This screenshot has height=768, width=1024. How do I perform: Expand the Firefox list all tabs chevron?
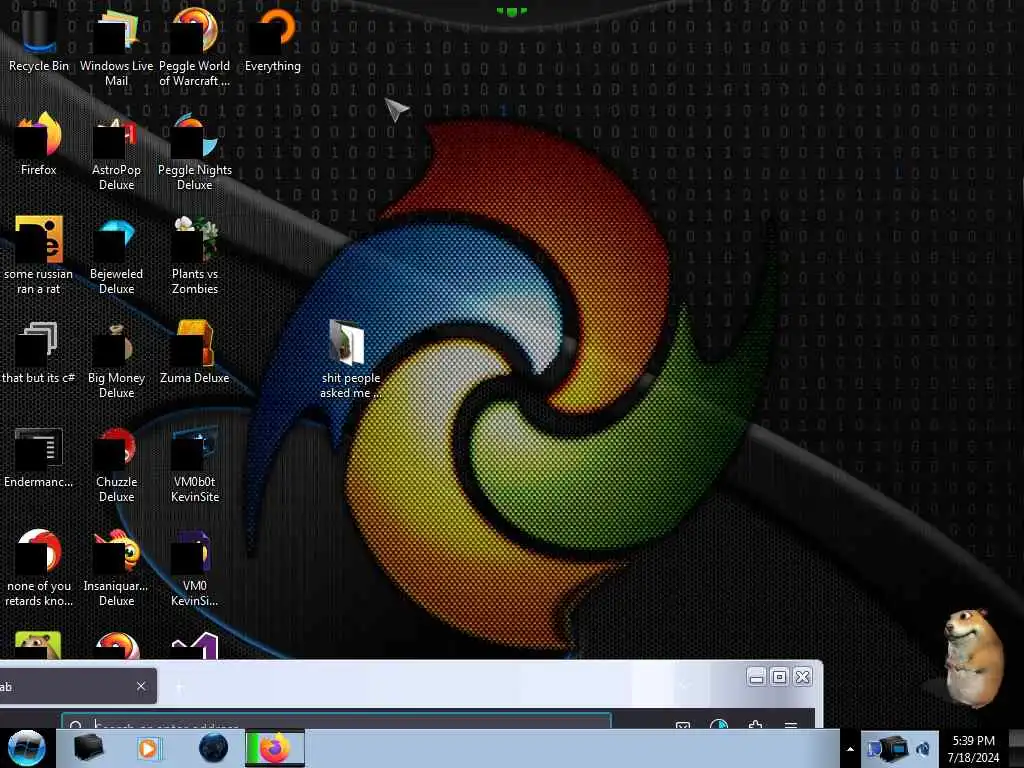(684, 686)
